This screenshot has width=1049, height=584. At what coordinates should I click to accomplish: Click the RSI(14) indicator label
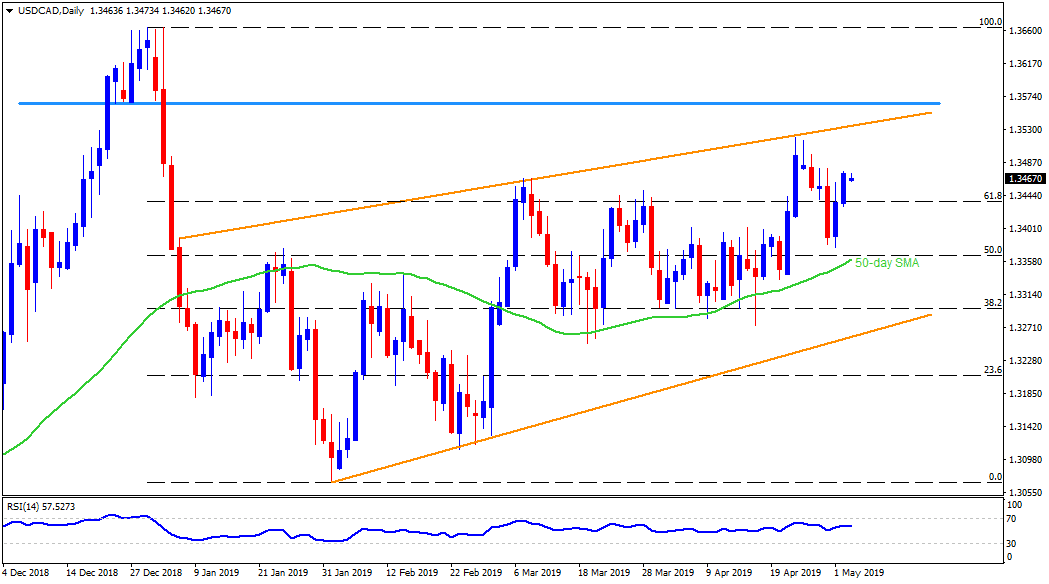click(25, 505)
